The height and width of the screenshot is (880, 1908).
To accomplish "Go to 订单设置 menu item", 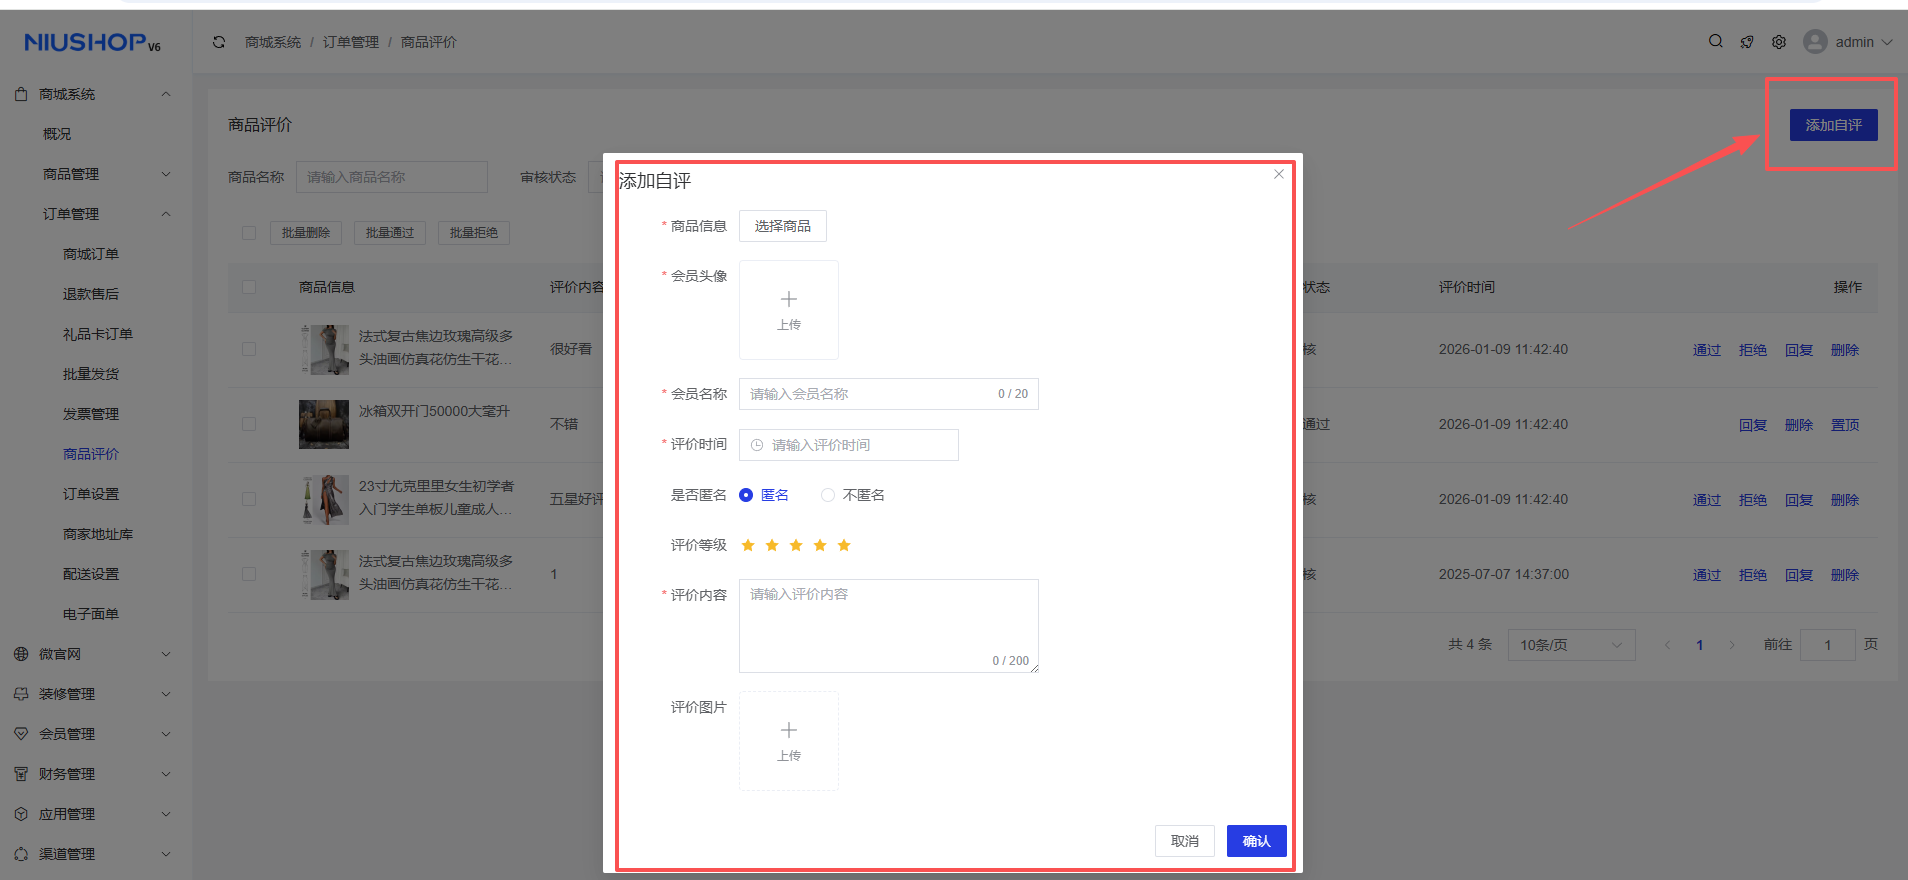I will pyautogui.click(x=91, y=494).
